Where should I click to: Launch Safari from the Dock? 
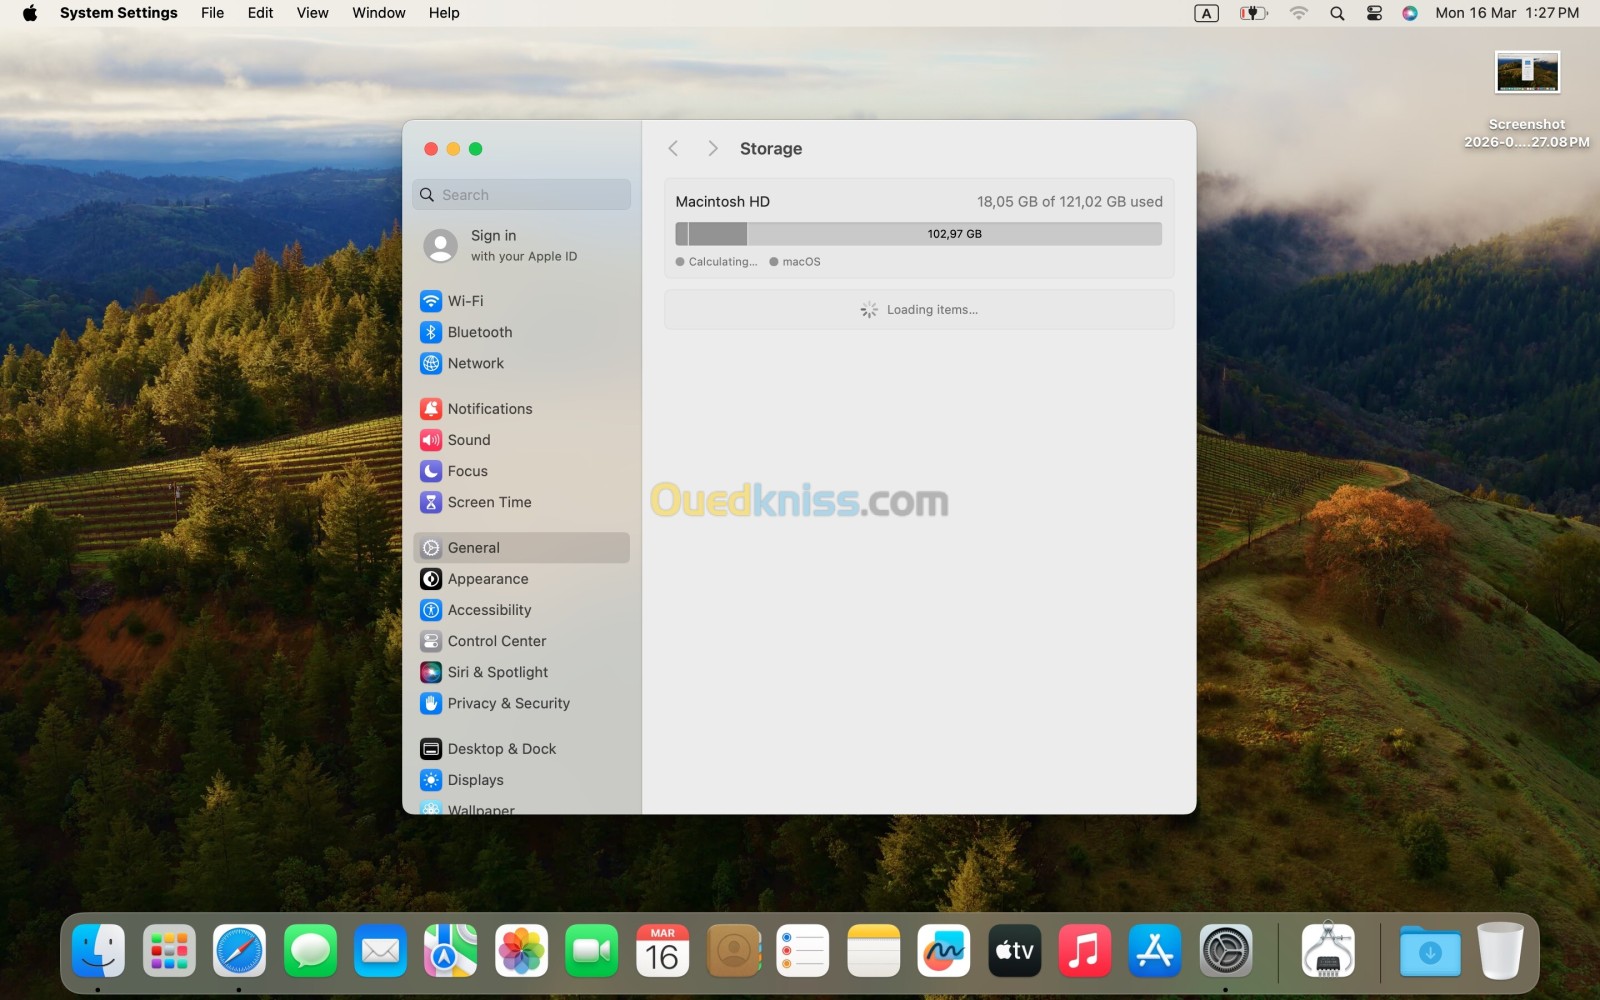(239, 951)
